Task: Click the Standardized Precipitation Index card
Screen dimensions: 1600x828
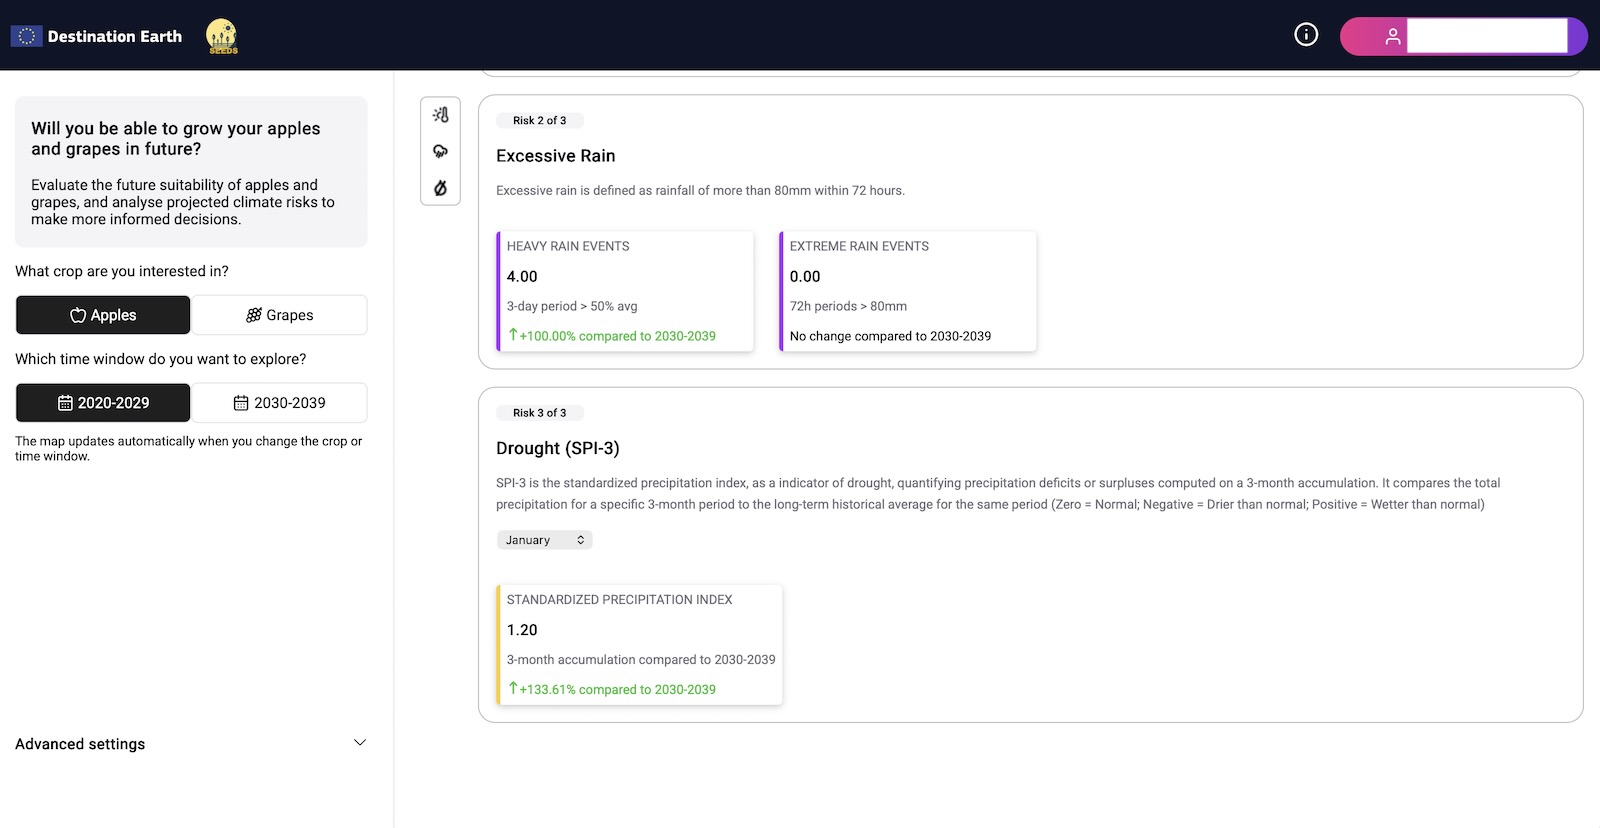Action: click(x=640, y=645)
